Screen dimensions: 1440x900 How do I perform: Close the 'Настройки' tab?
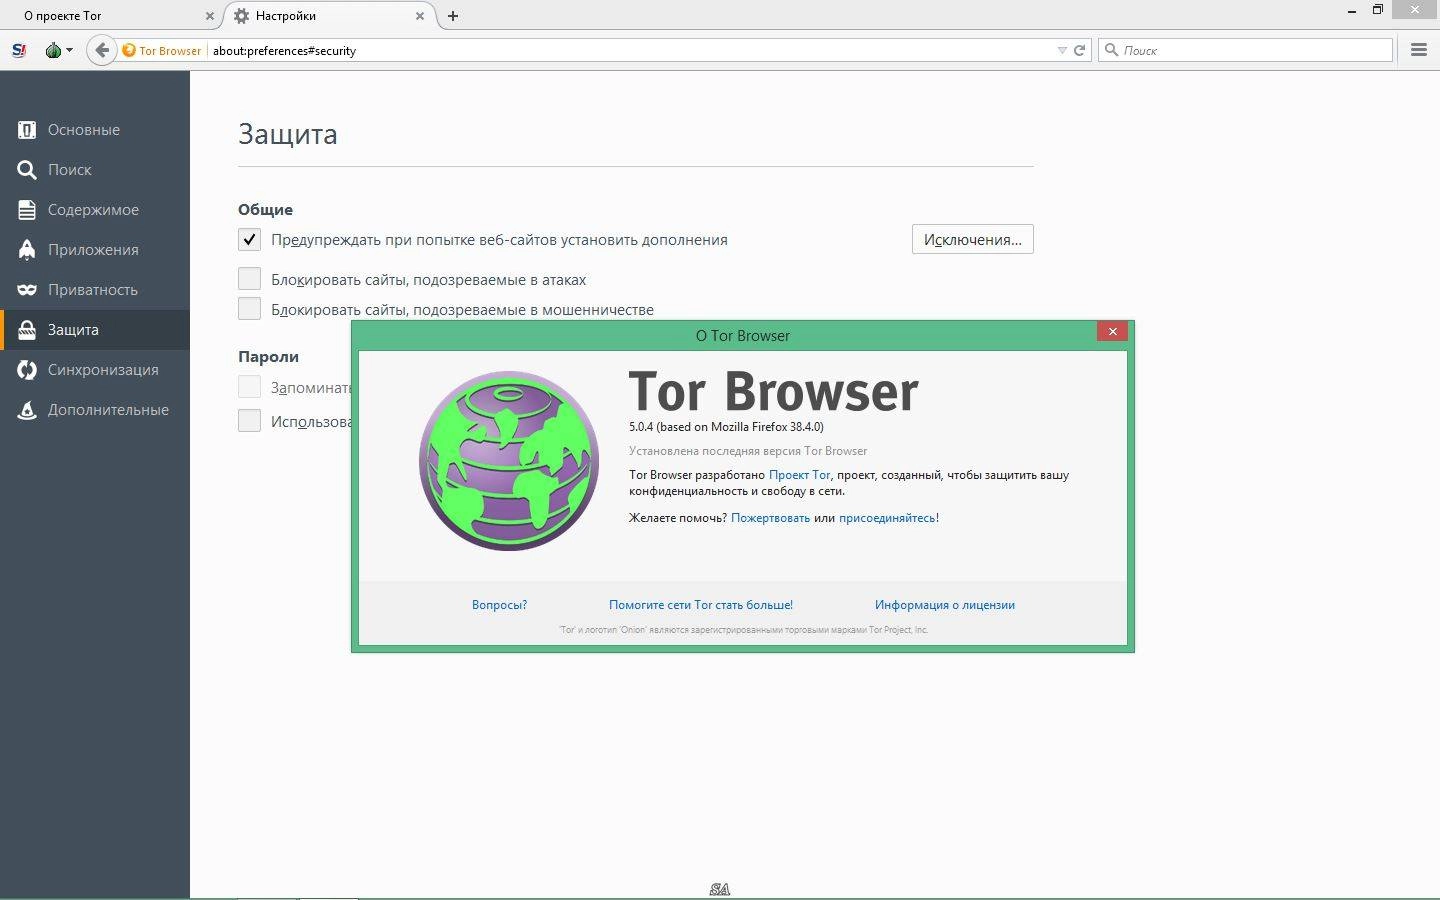[x=420, y=16]
